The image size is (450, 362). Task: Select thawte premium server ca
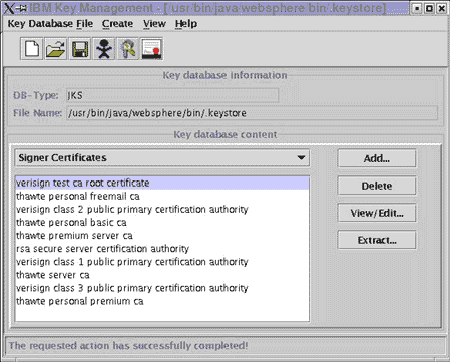162,236
